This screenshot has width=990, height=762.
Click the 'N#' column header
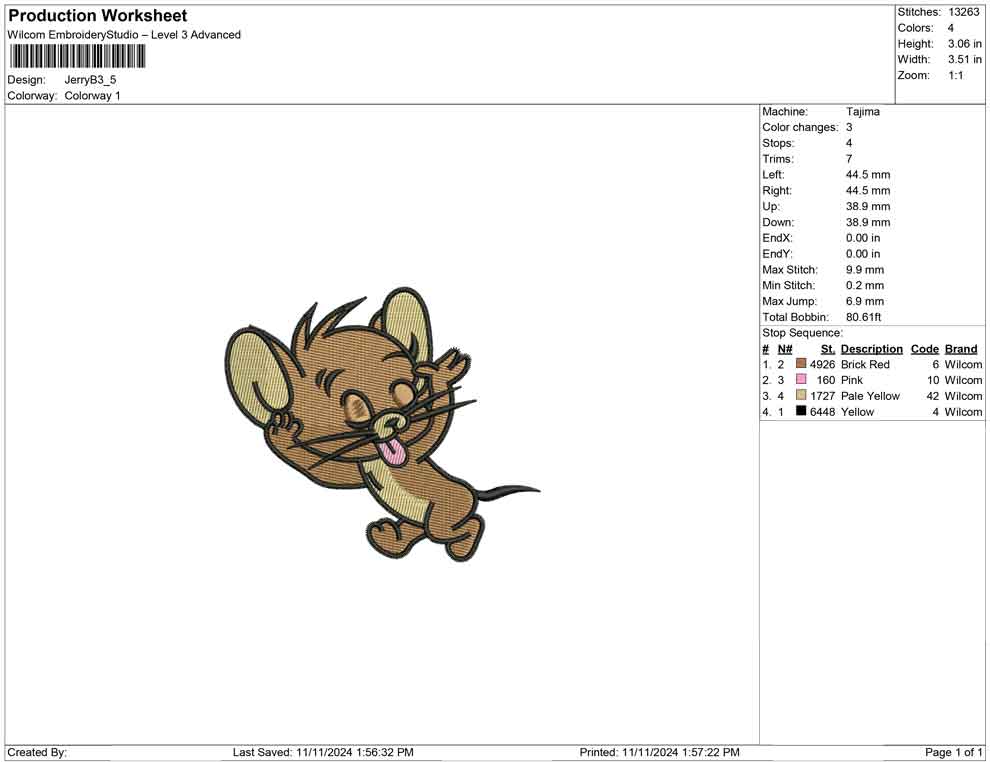pos(785,348)
